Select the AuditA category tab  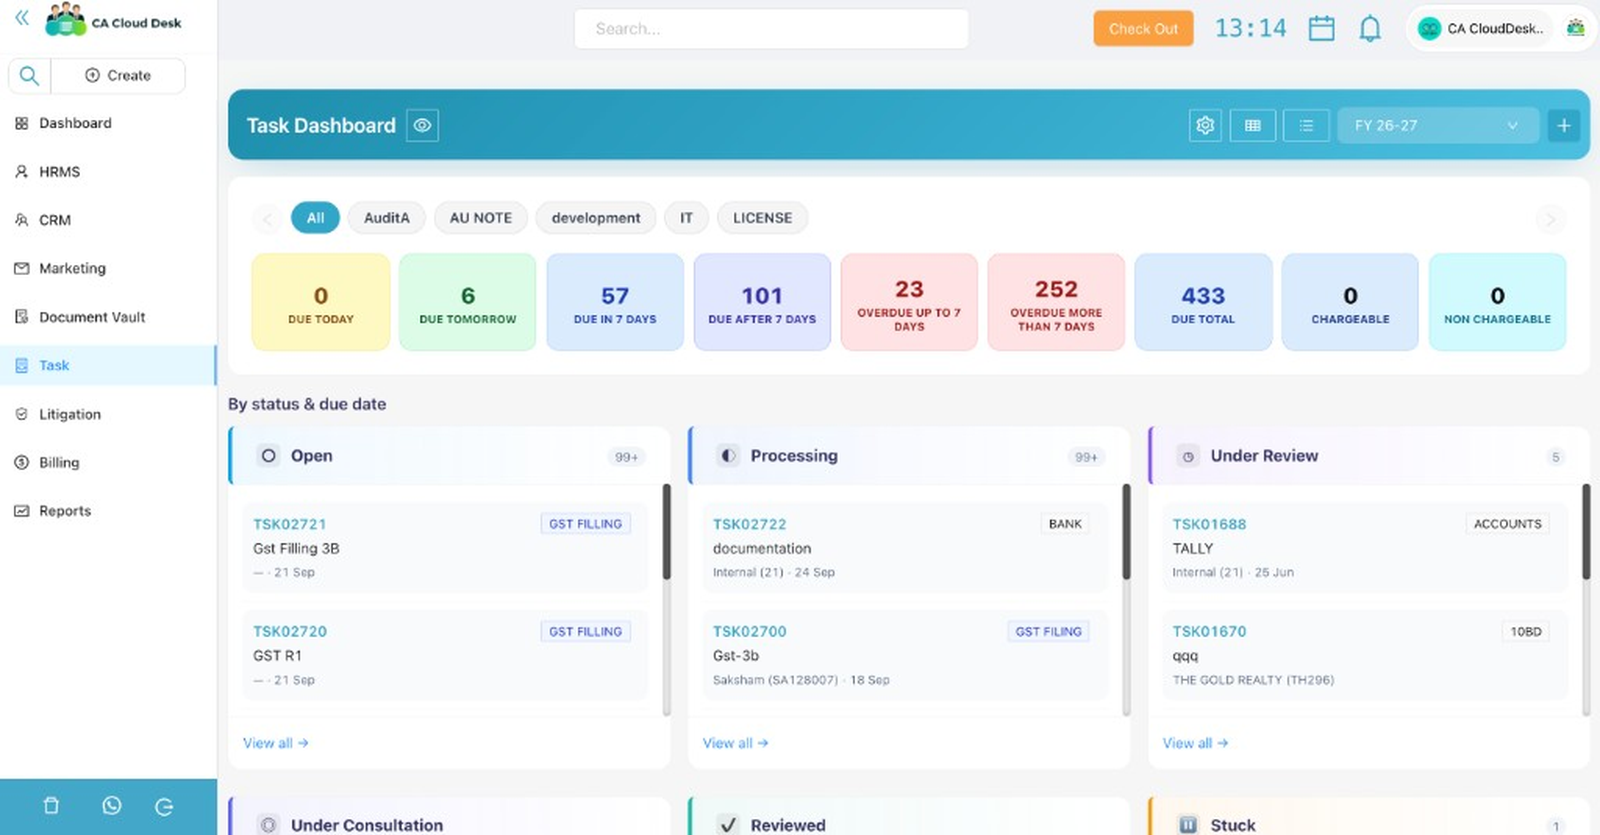pos(386,218)
